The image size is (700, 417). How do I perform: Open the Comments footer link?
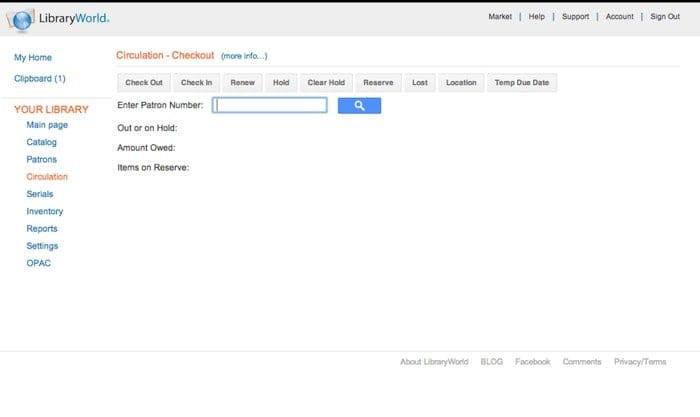coord(582,362)
